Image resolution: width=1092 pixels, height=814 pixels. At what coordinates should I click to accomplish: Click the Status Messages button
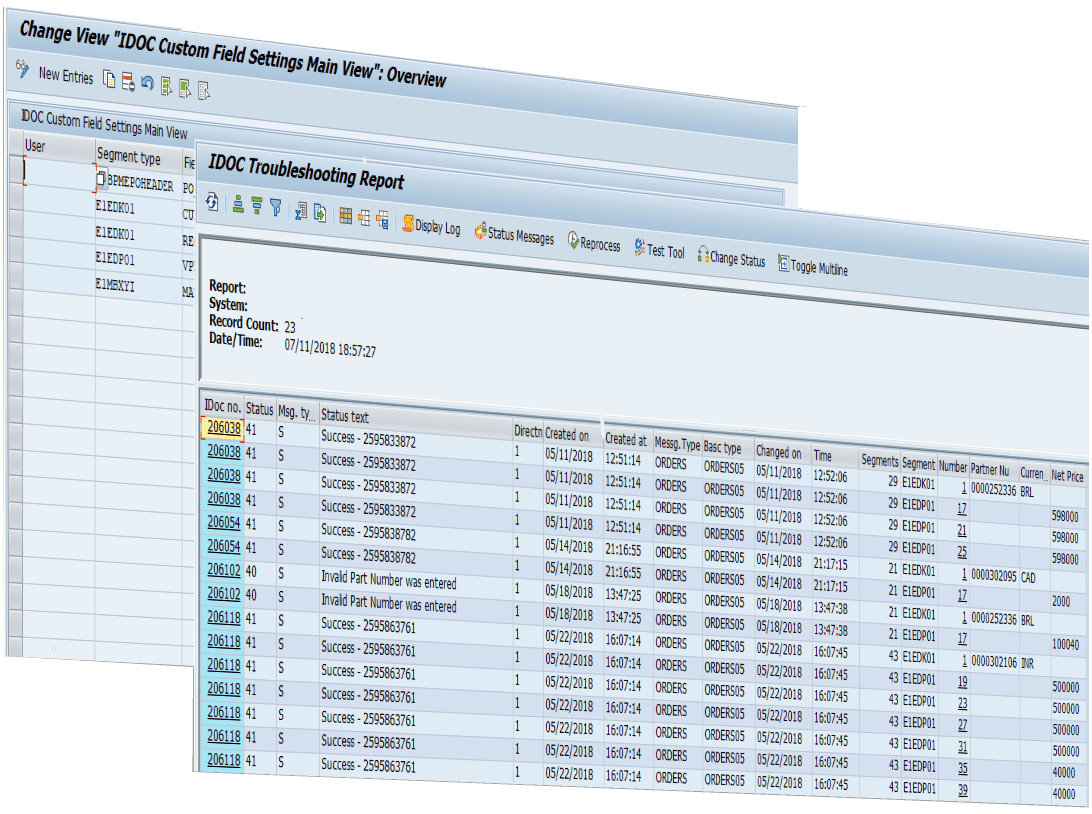coord(515,234)
